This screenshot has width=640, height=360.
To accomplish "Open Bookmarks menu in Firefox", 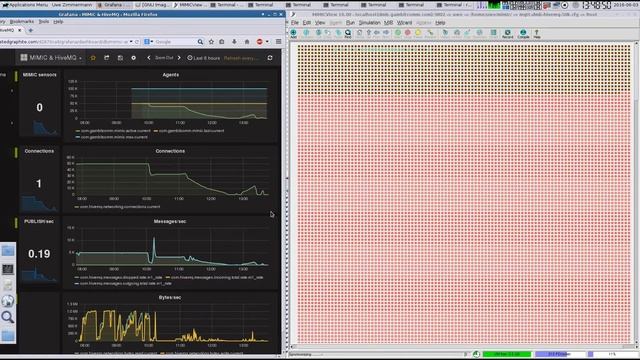I will point(22,22).
